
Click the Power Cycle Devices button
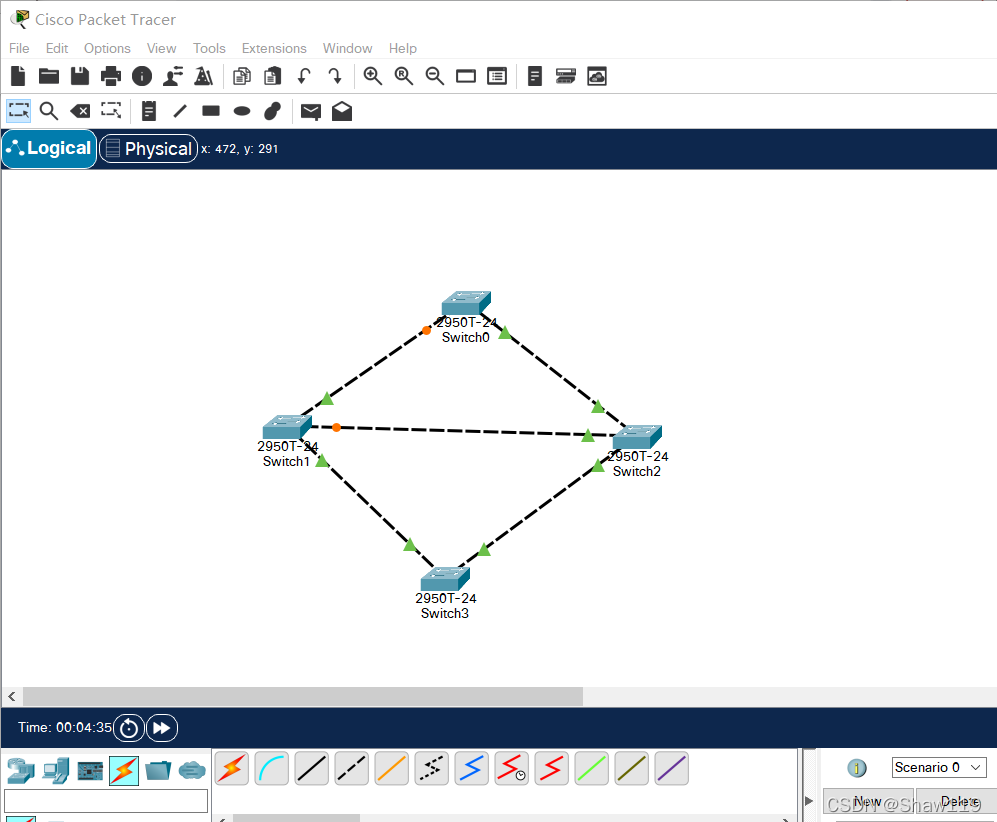click(129, 728)
